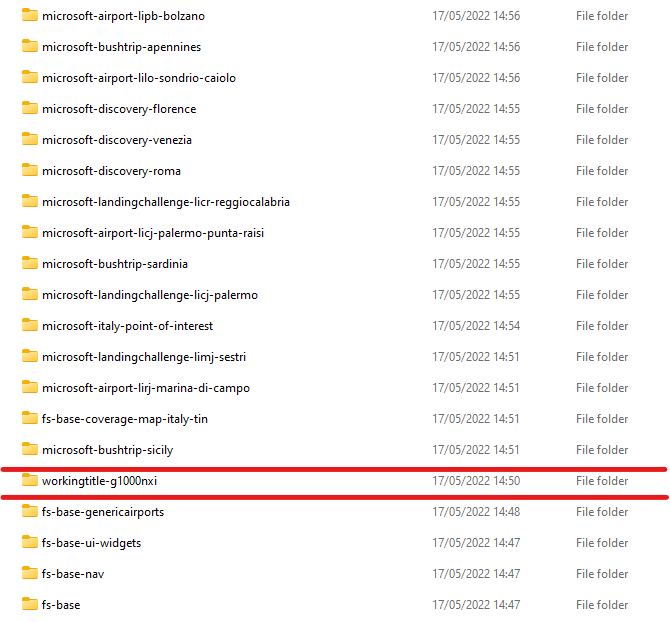Select fs-base-coverage-map-italy-tin name
Screen dimensions: 670x622
(125, 419)
